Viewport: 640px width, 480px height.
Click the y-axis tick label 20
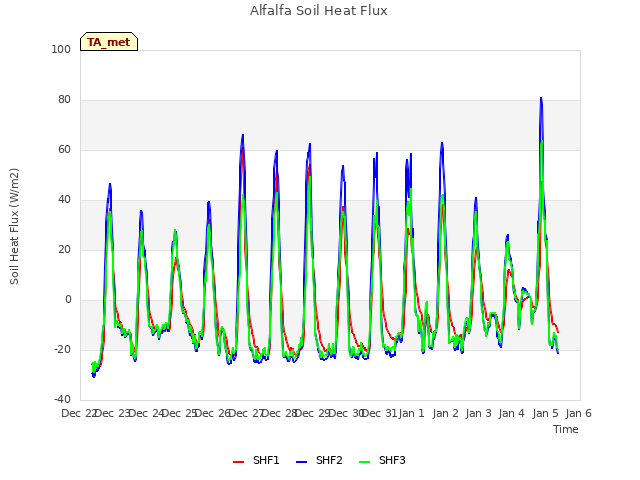(x=64, y=249)
